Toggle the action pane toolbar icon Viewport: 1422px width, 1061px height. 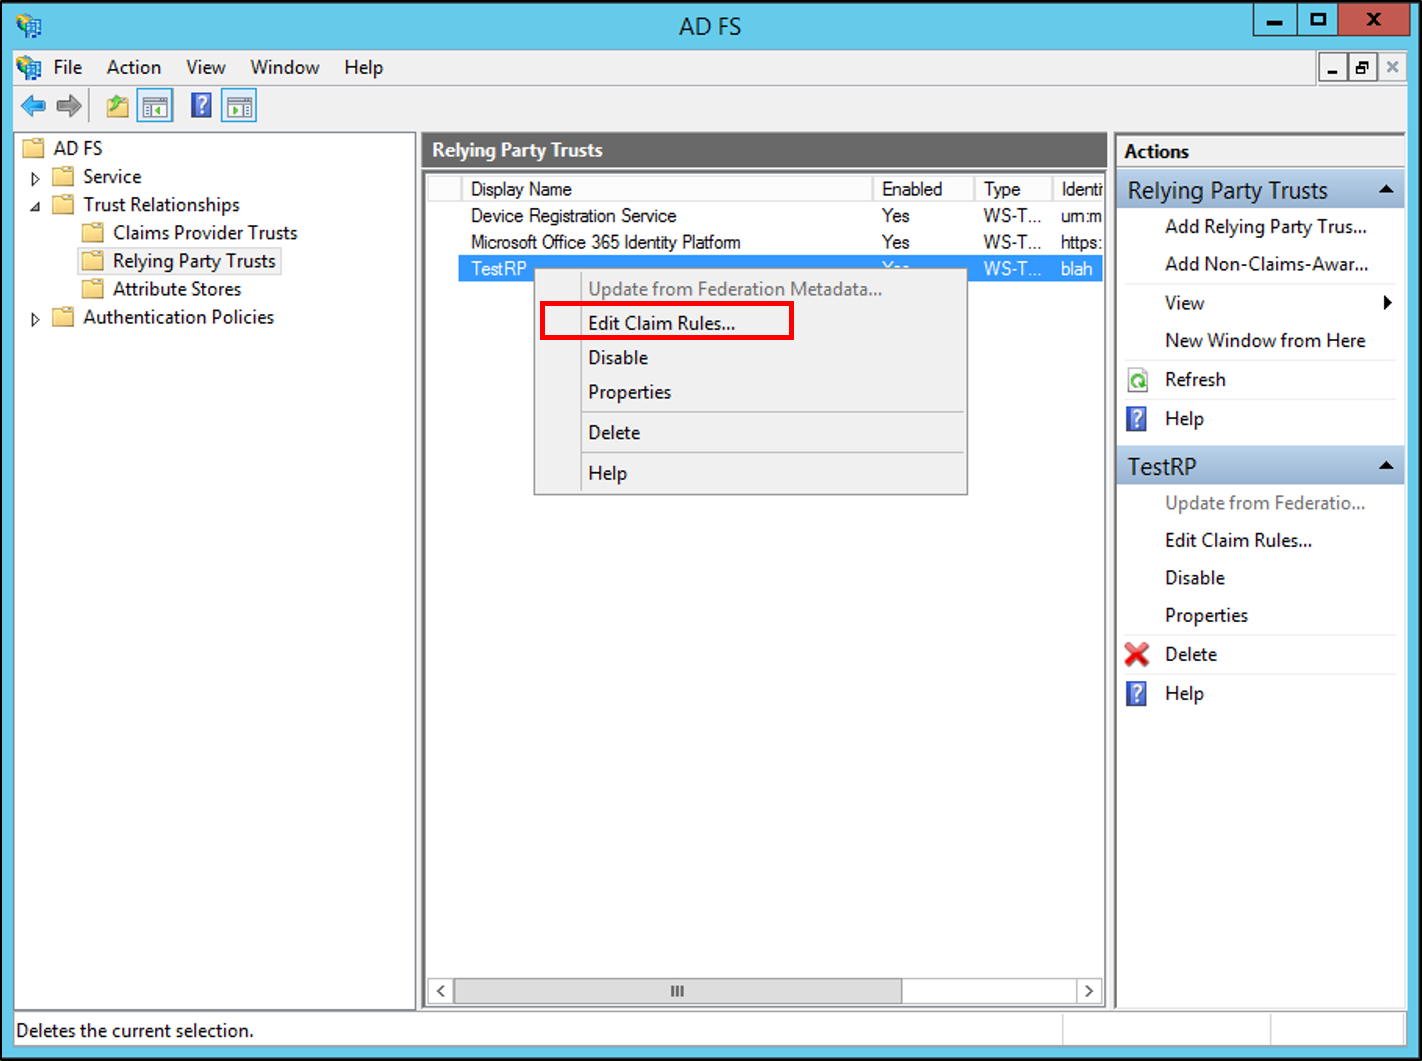pyautogui.click(x=239, y=105)
